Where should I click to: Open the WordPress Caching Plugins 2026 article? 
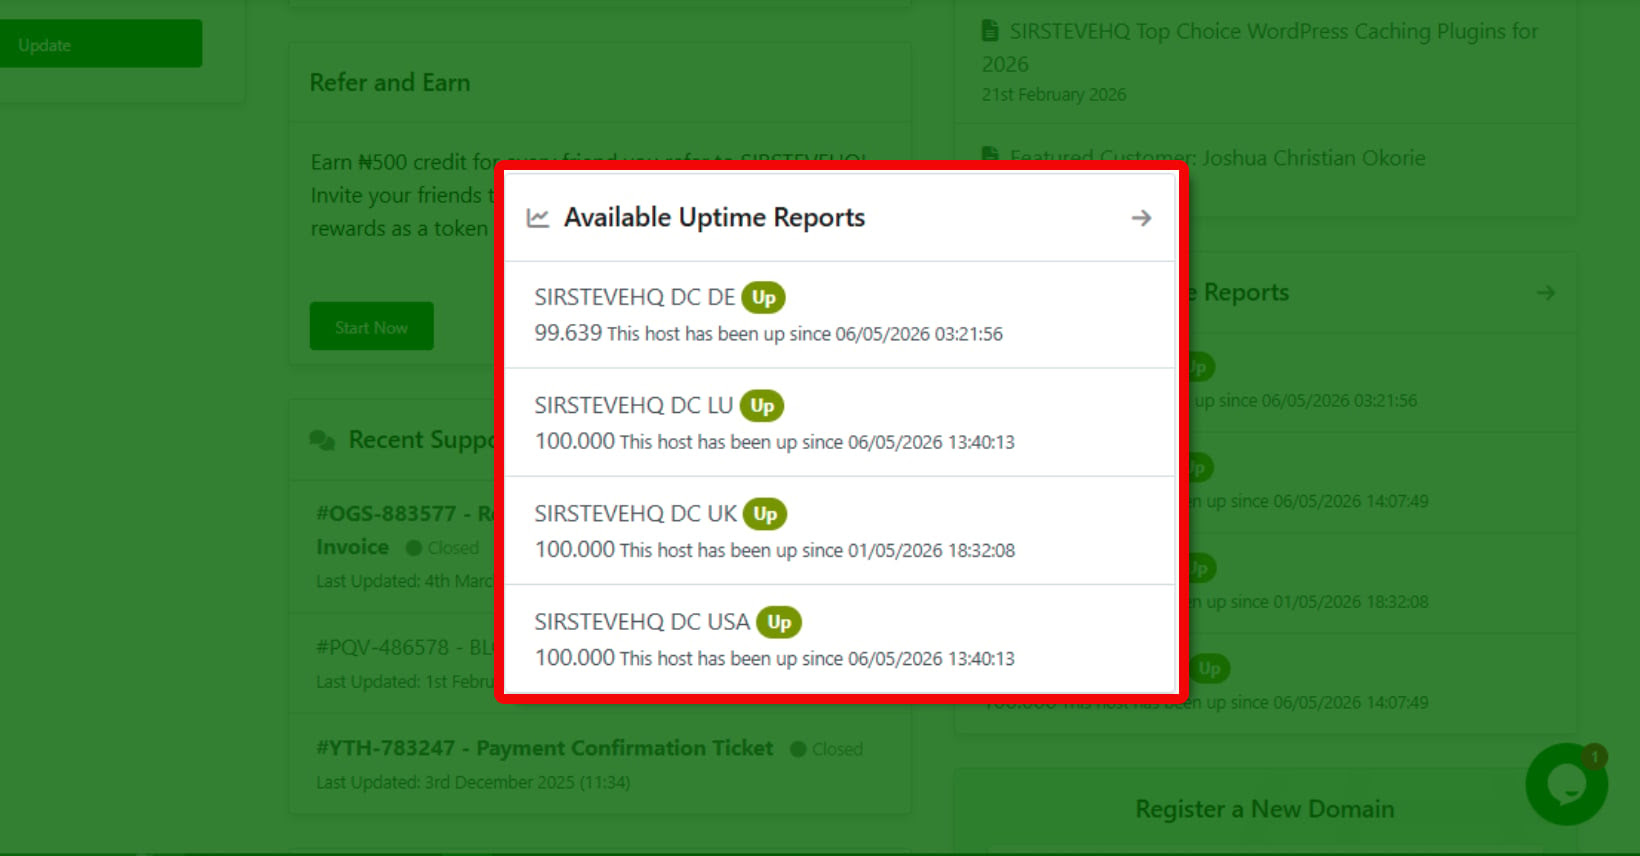point(1260,47)
